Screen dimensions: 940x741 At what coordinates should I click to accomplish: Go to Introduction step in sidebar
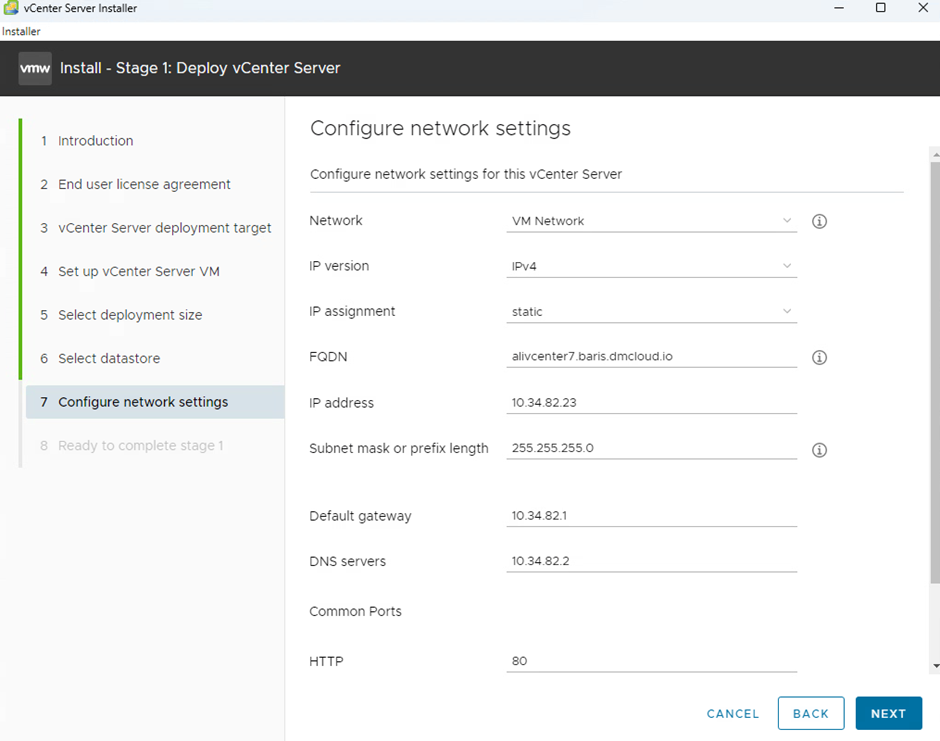click(95, 141)
